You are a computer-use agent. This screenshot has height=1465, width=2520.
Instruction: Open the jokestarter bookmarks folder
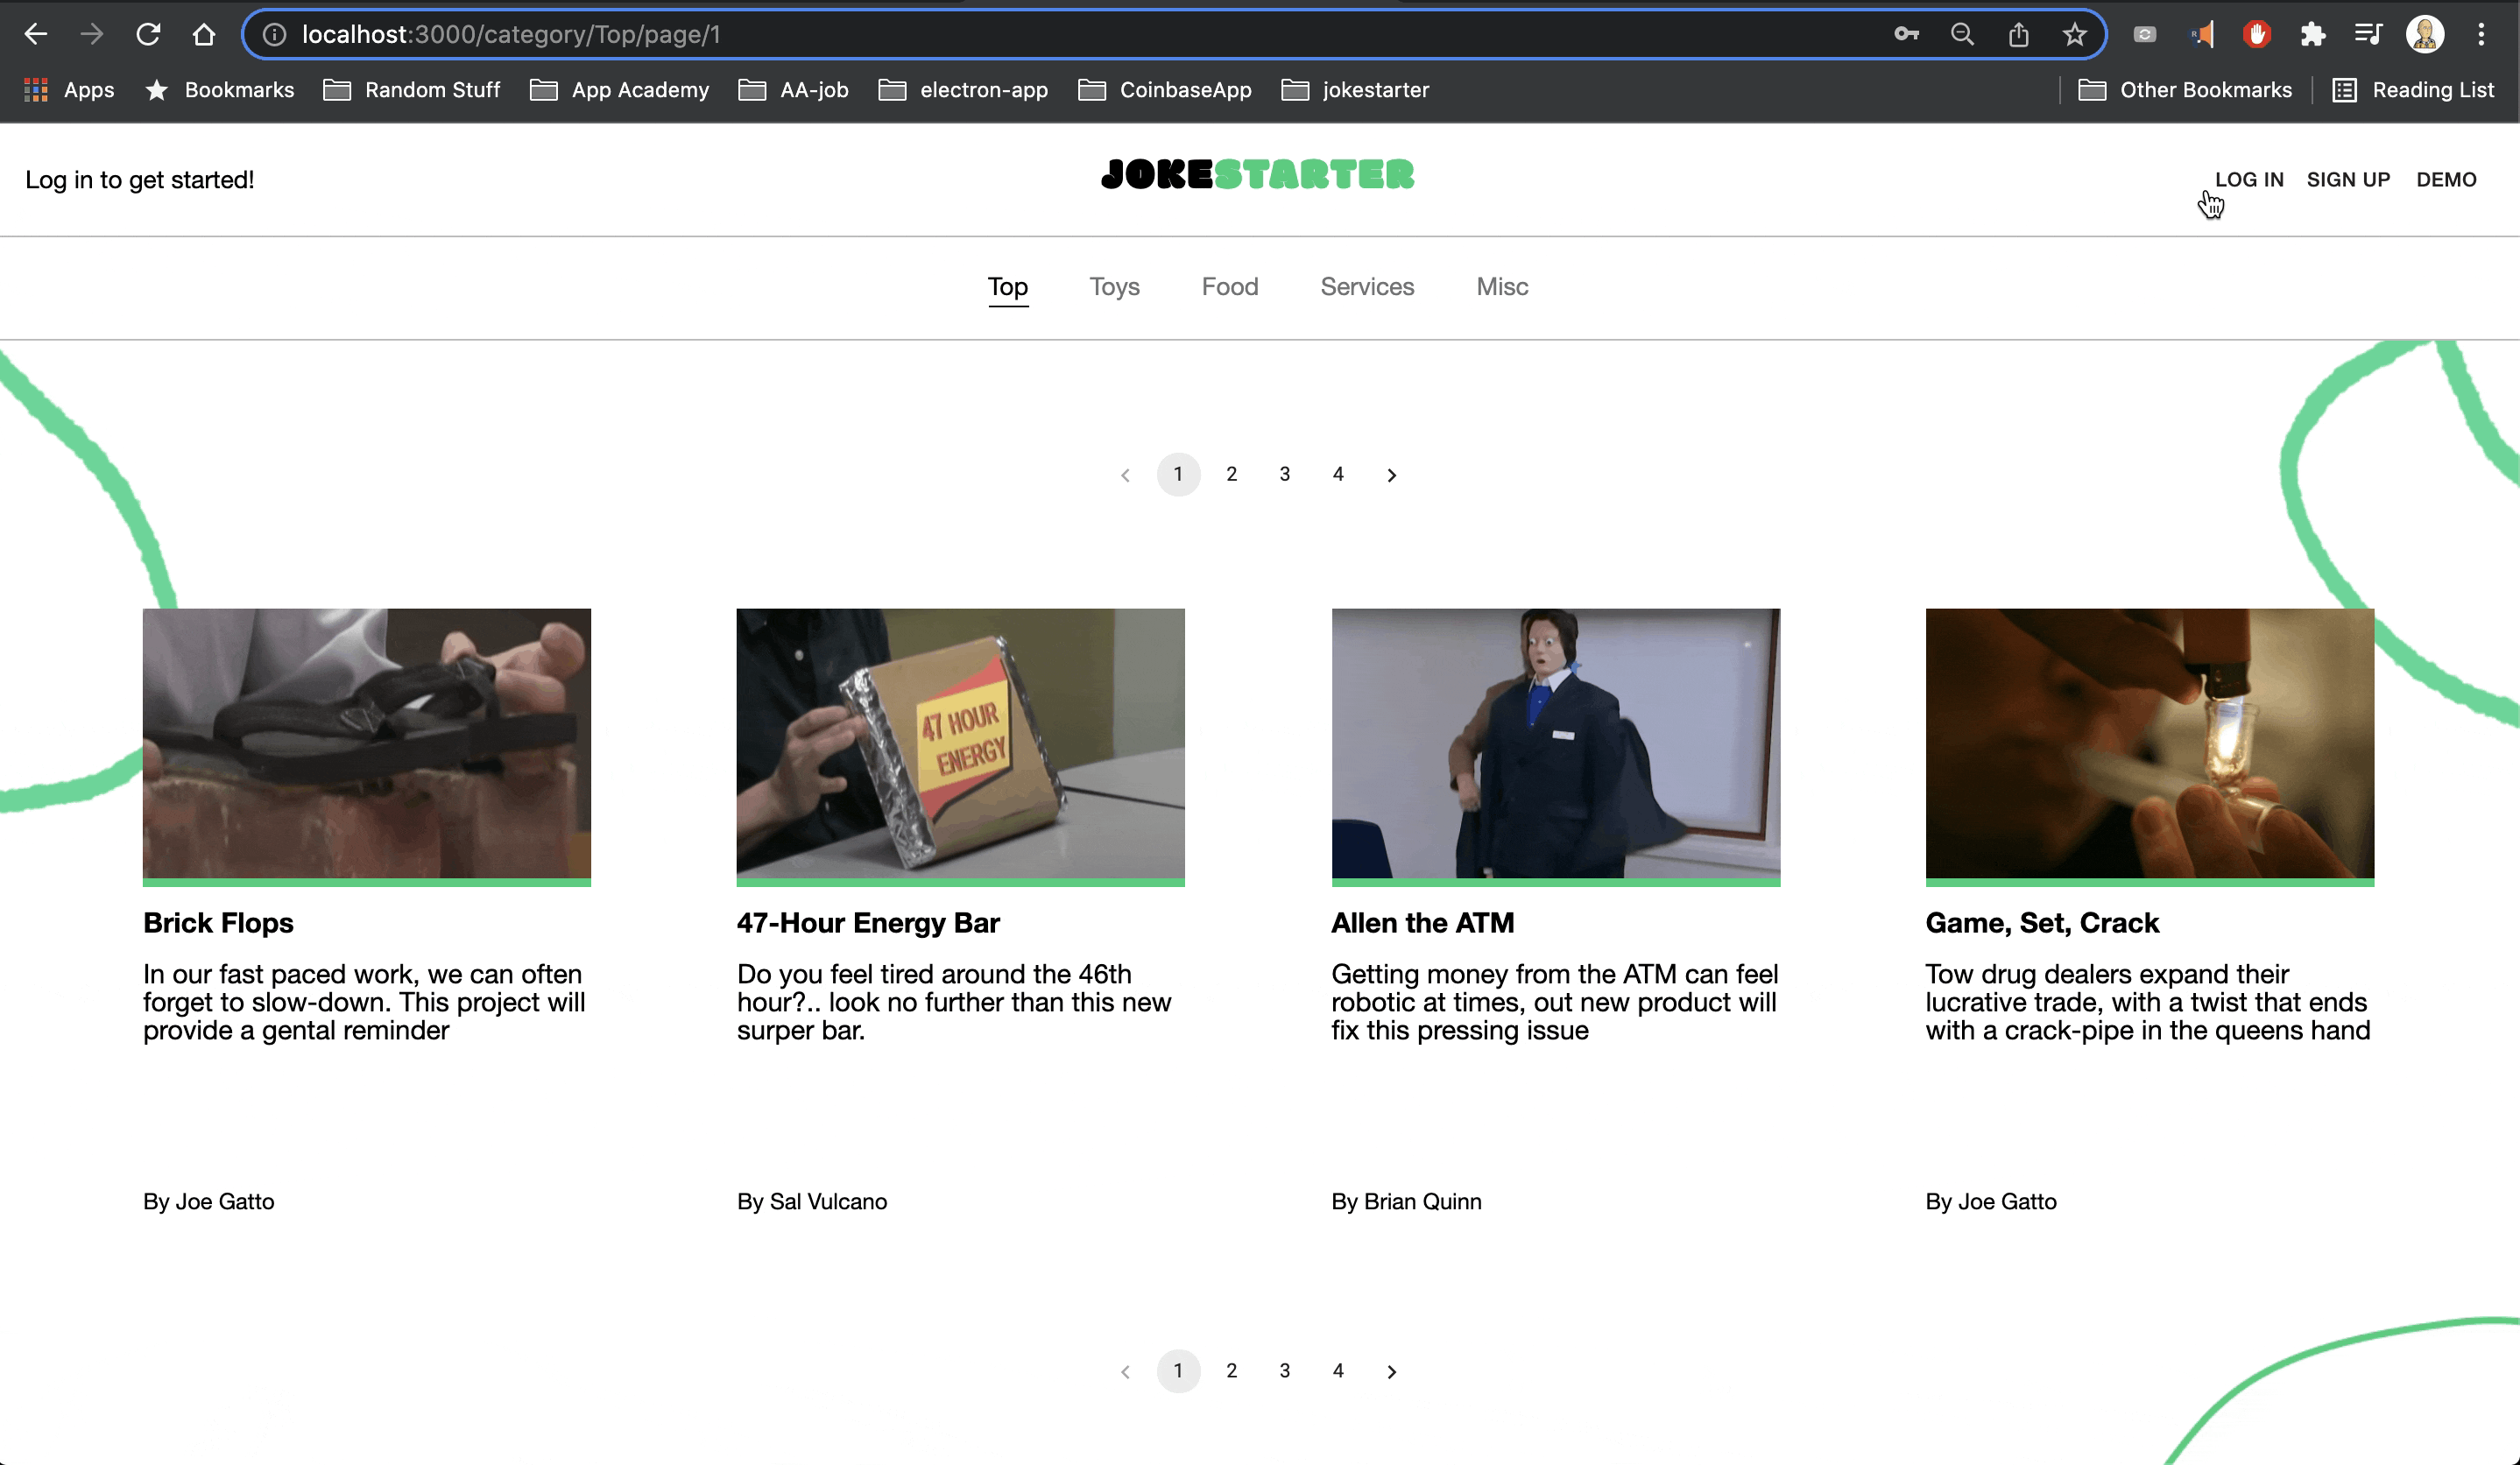click(1355, 90)
